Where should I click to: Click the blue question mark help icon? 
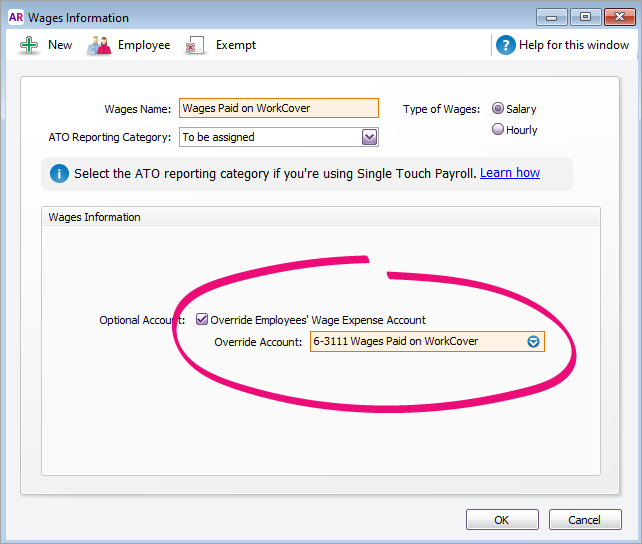click(506, 45)
